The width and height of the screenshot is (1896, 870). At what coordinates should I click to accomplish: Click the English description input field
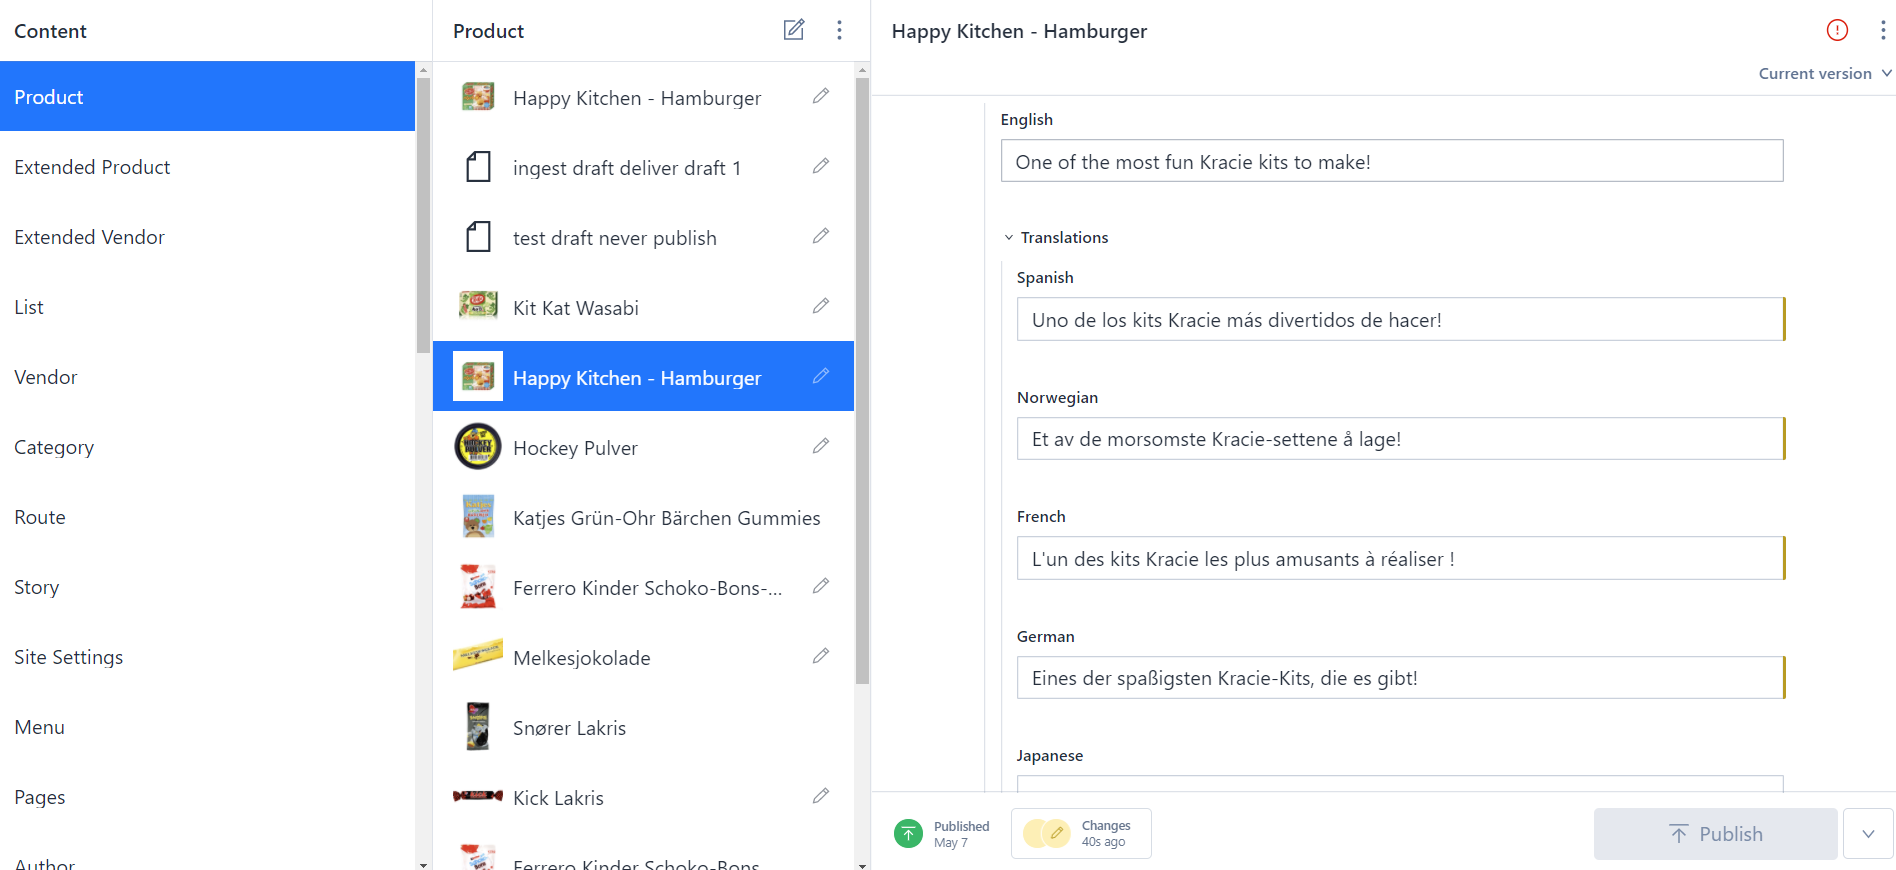(x=1391, y=161)
